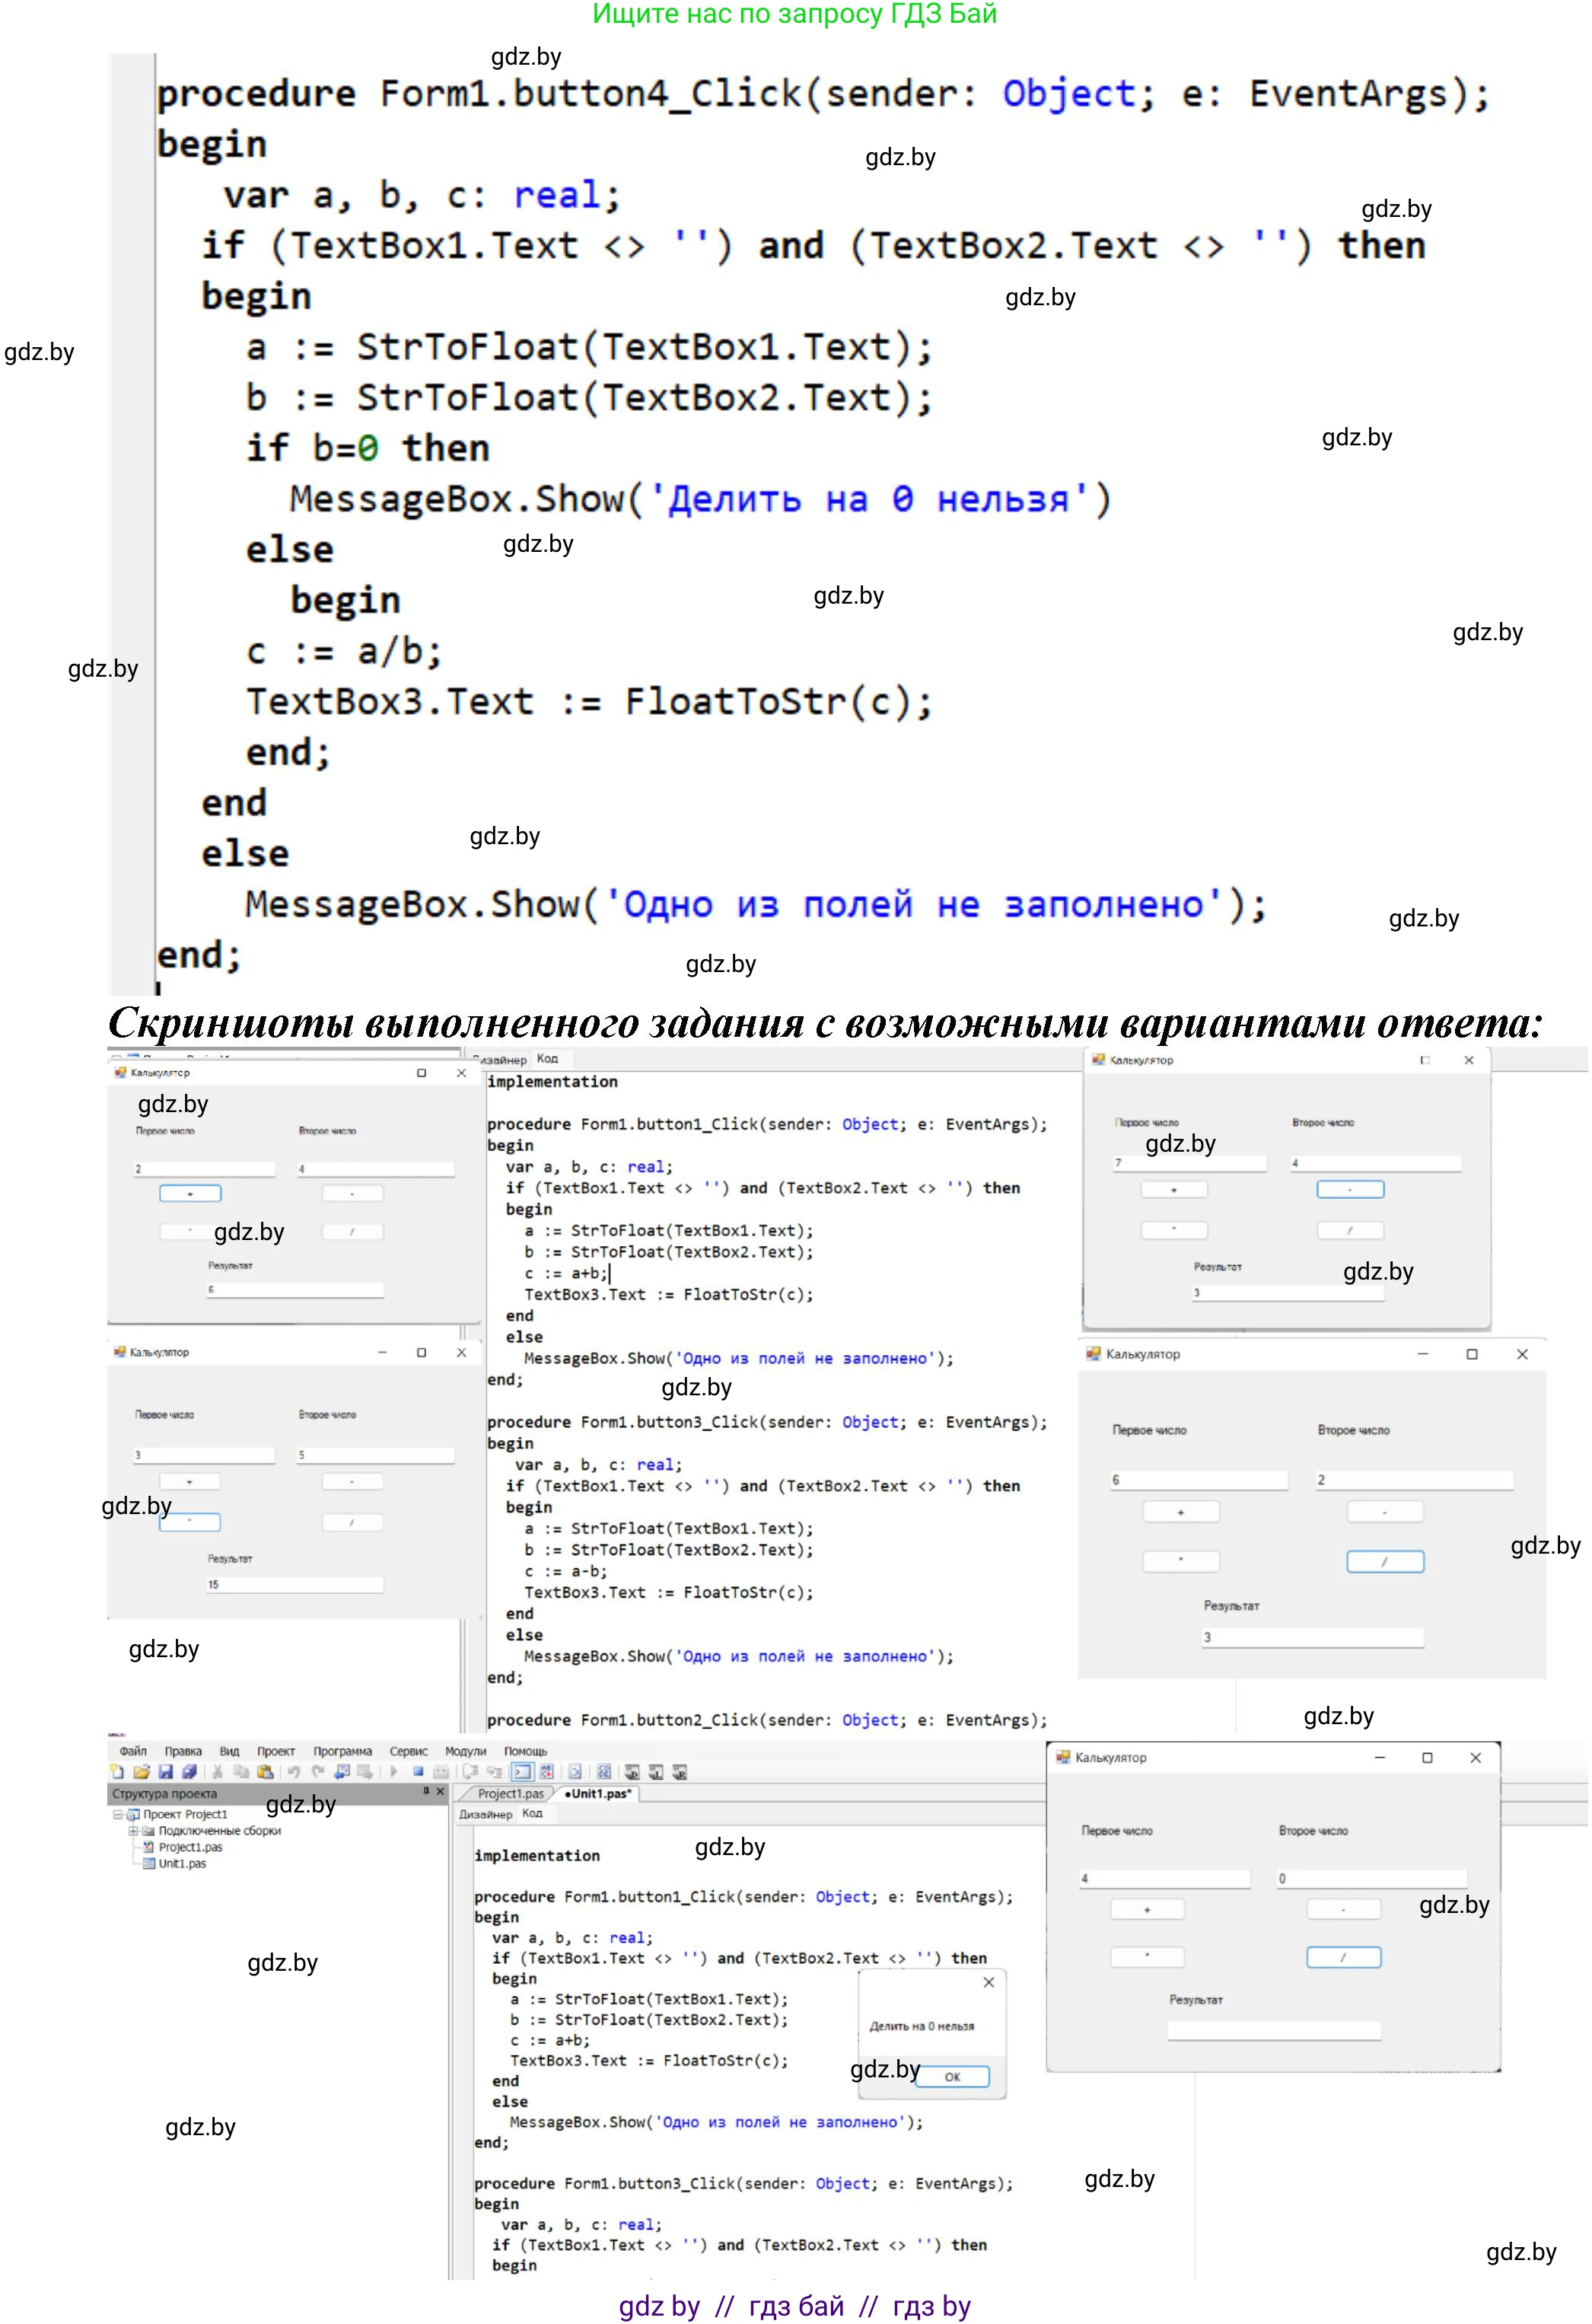Click the Save All toolbar icon
Image resolution: width=1592 pixels, height=2324 pixels.
pyautogui.click(x=189, y=1772)
